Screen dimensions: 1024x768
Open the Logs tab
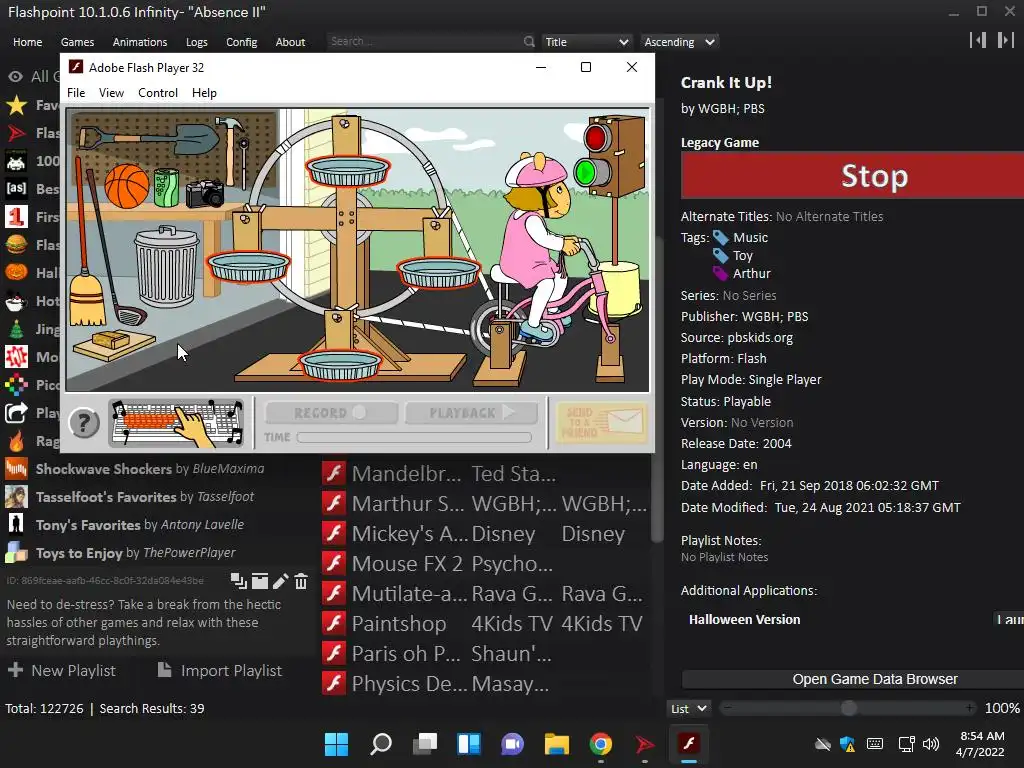point(197,42)
